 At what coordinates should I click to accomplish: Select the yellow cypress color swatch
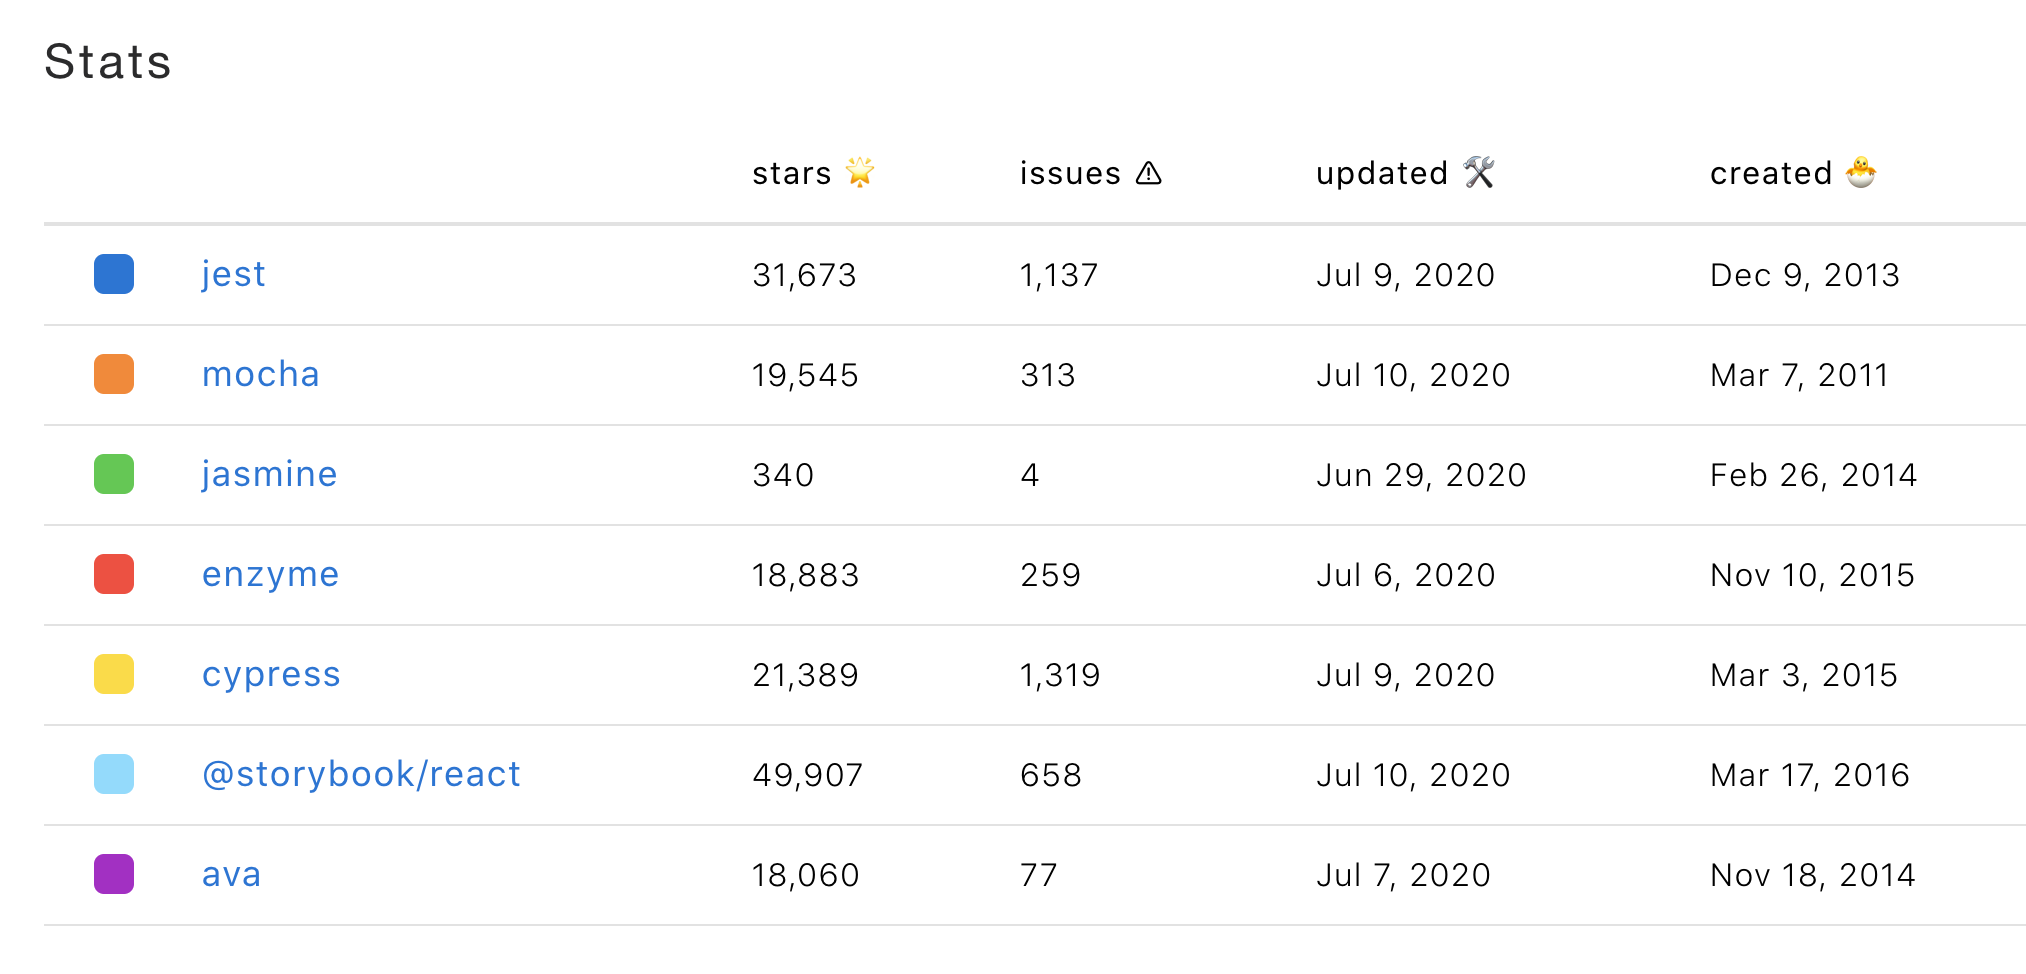[x=114, y=674]
